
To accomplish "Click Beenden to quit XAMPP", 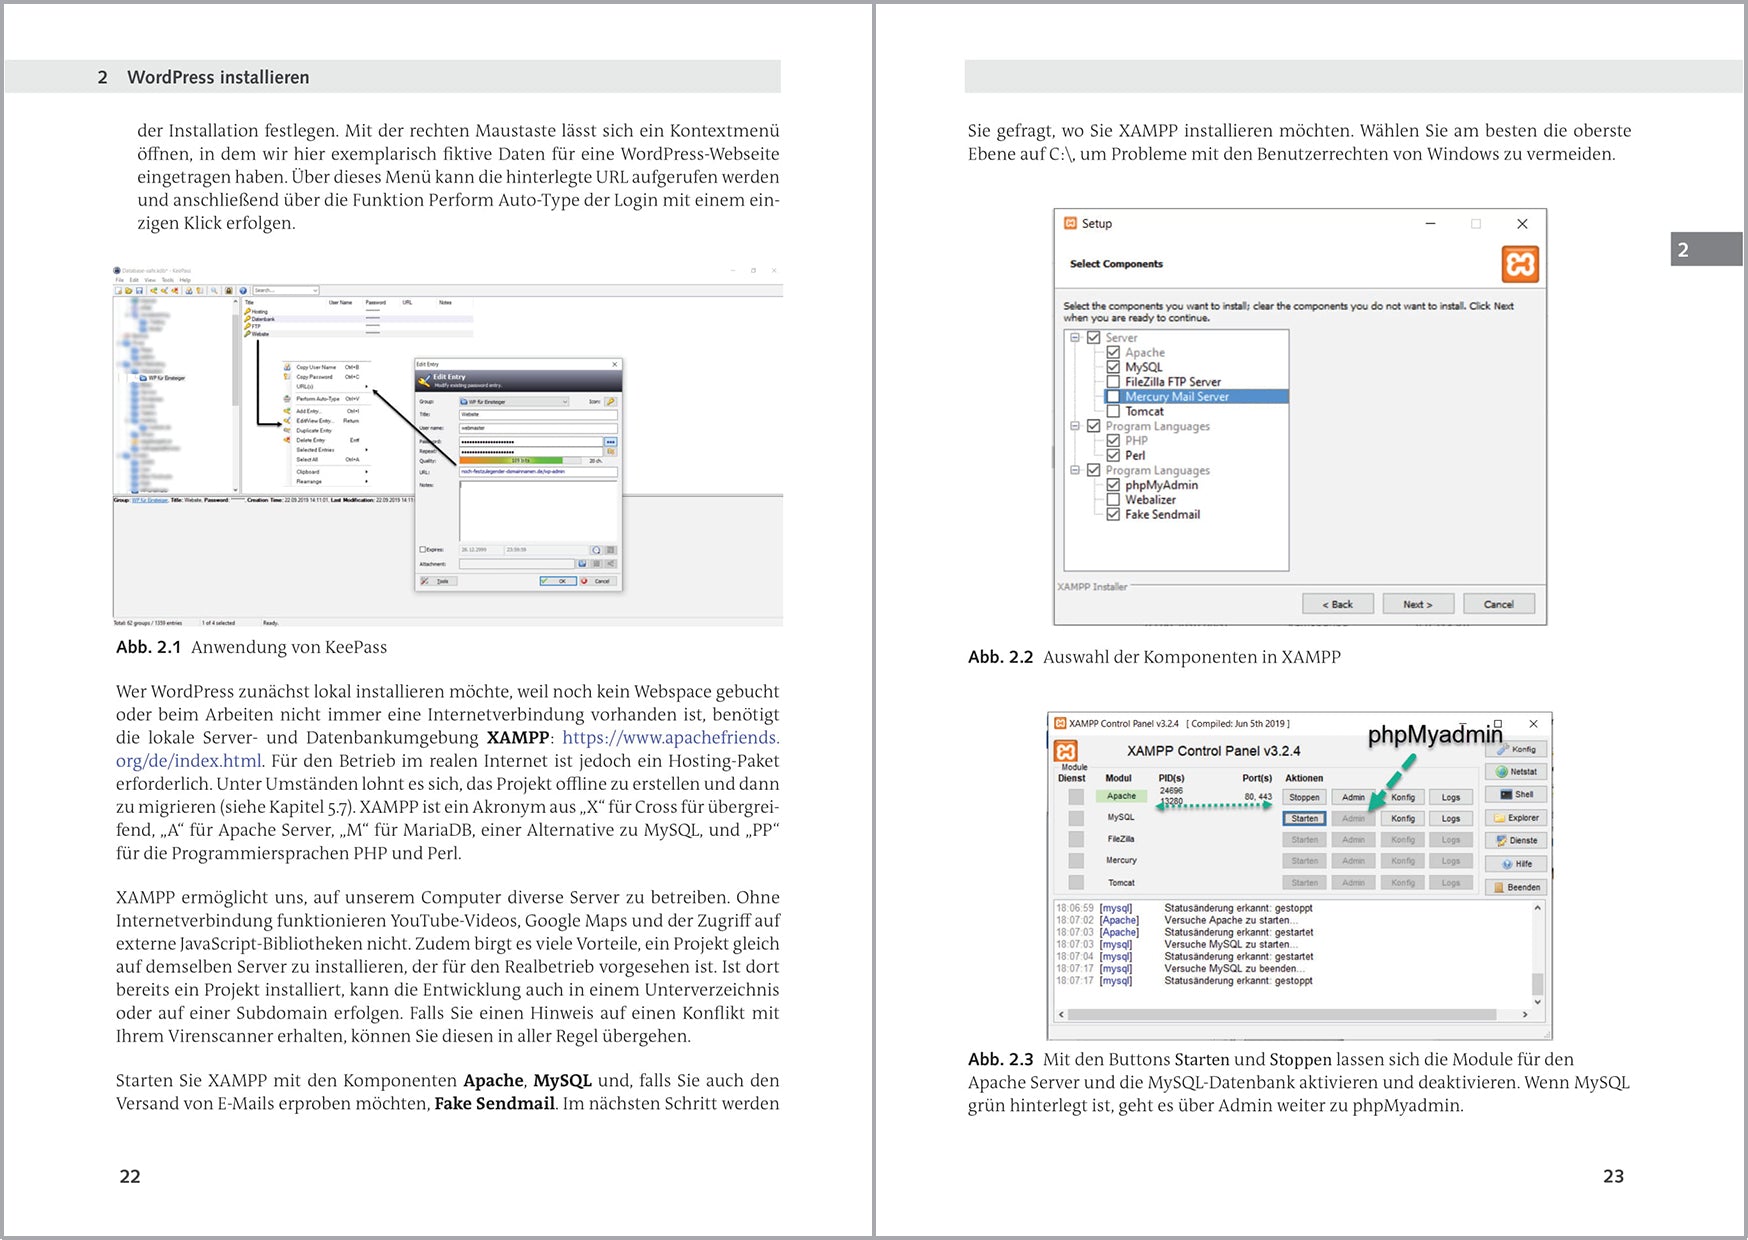I will click(1516, 887).
